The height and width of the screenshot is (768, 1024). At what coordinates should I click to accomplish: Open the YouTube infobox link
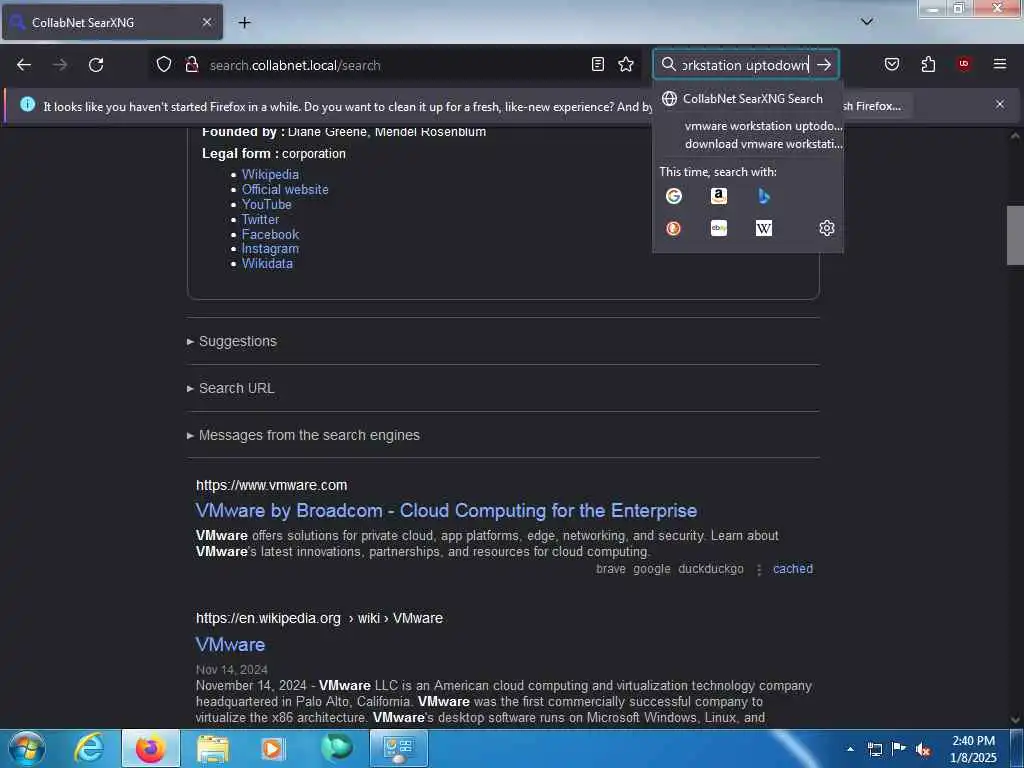pyautogui.click(x=266, y=204)
